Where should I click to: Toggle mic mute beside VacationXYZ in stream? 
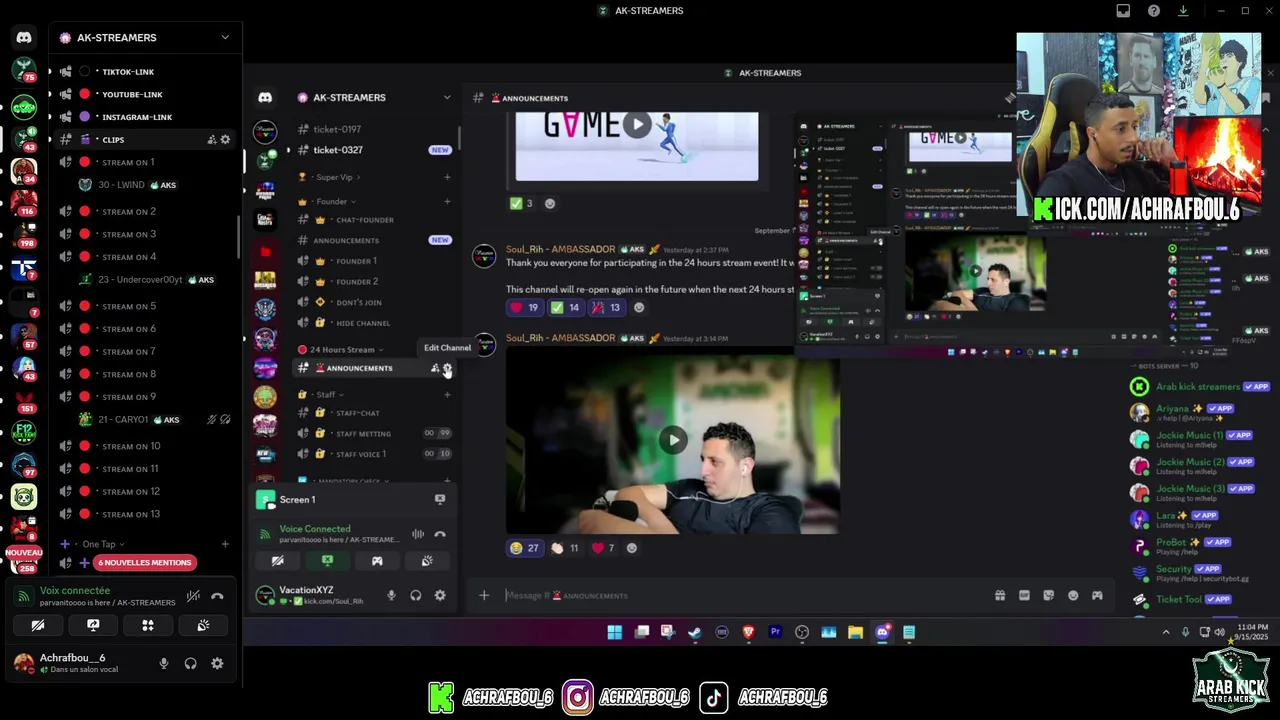[390, 595]
